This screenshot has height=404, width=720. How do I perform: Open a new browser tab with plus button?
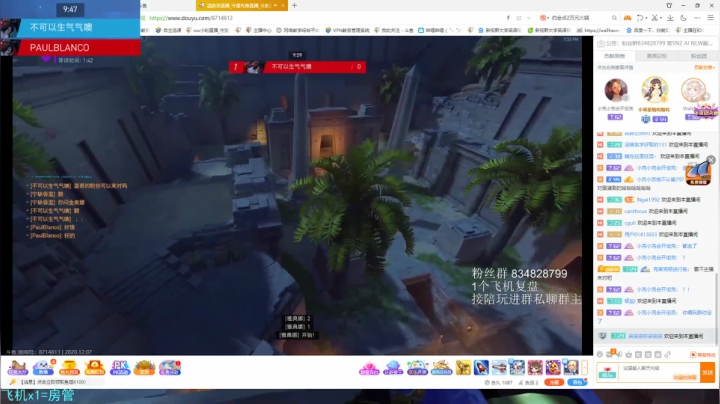click(x=294, y=6)
